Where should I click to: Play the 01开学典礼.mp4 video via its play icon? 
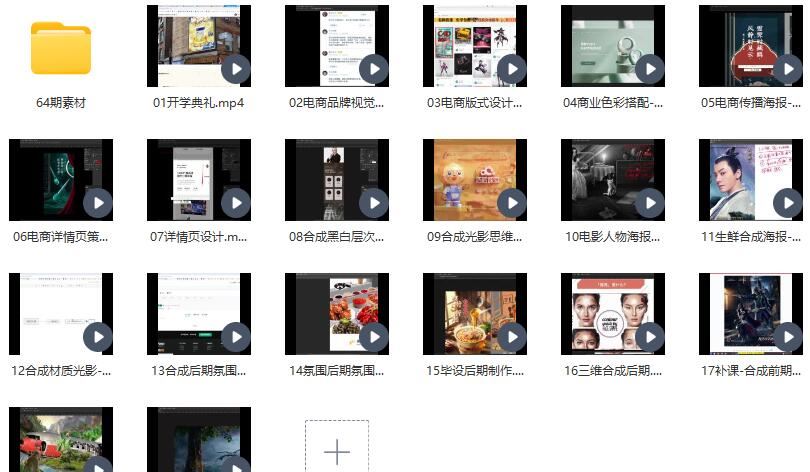pos(236,69)
